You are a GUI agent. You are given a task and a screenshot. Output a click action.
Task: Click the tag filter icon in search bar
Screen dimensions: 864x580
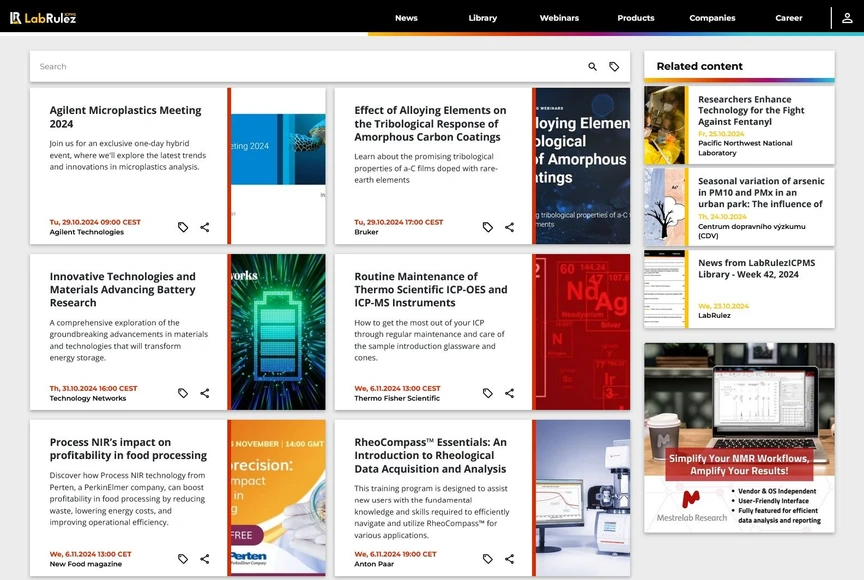[614, 67]
